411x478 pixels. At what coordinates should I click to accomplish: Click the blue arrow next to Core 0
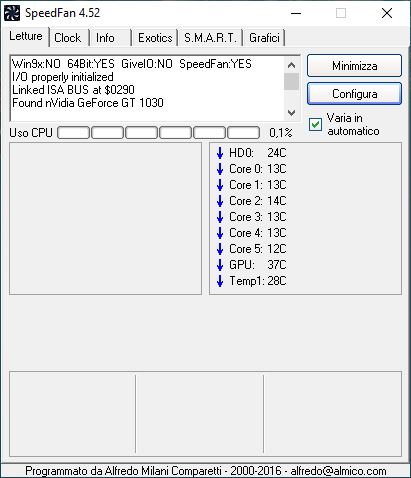point(220,169)
